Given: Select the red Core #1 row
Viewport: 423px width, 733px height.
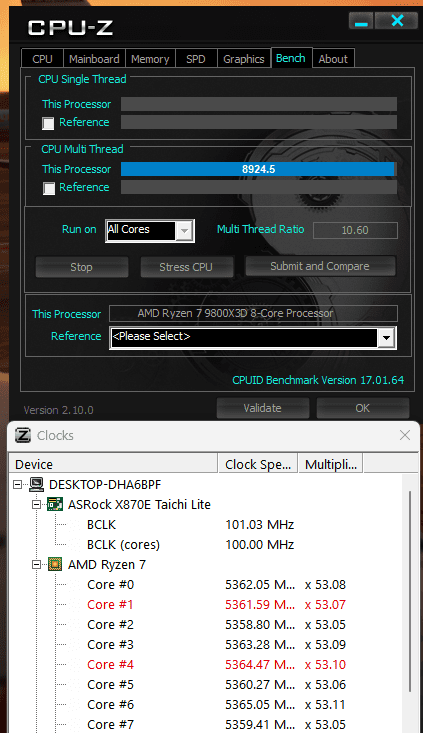Looking at the screenshot, I should (206, 604).
